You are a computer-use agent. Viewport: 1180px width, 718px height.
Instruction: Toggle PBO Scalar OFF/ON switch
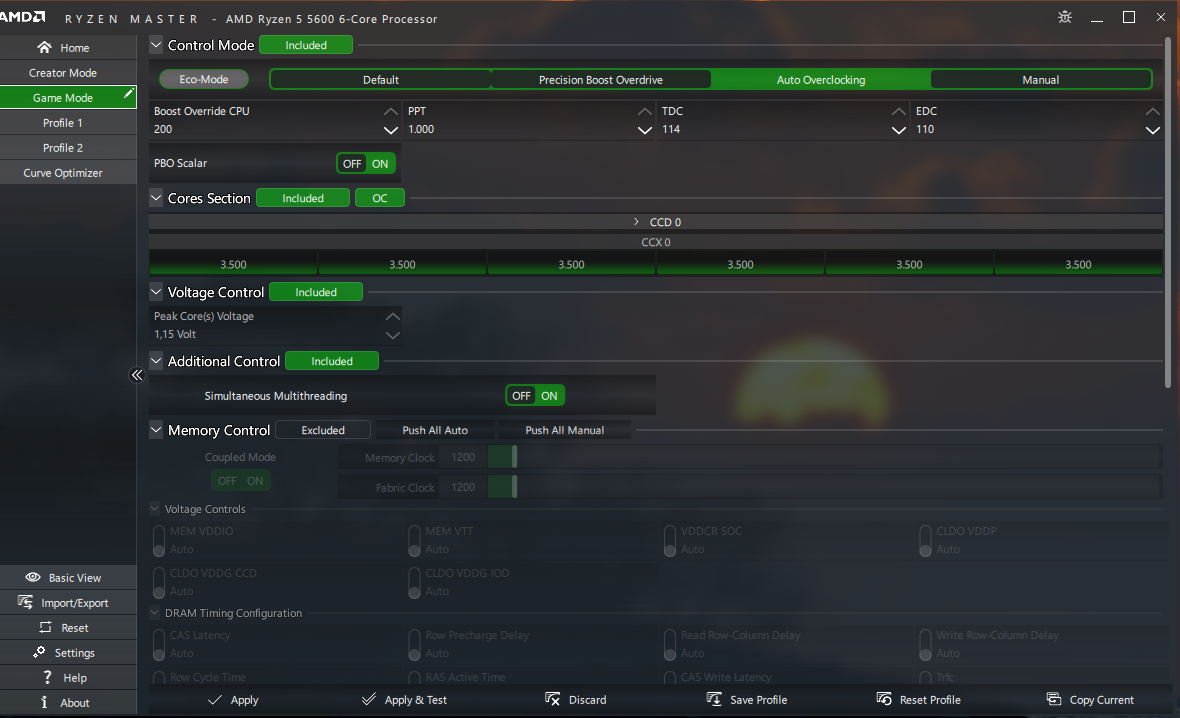coord(366,163)
